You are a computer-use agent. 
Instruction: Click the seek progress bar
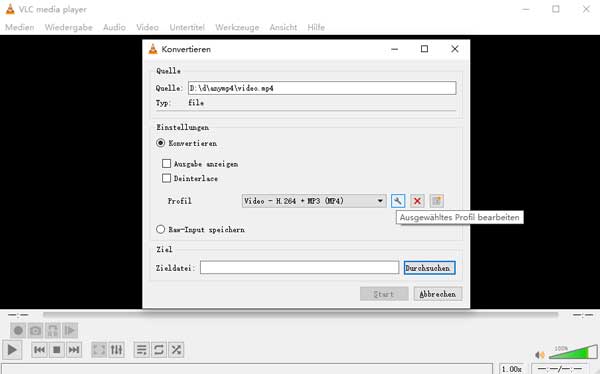[x=300, y=315]
